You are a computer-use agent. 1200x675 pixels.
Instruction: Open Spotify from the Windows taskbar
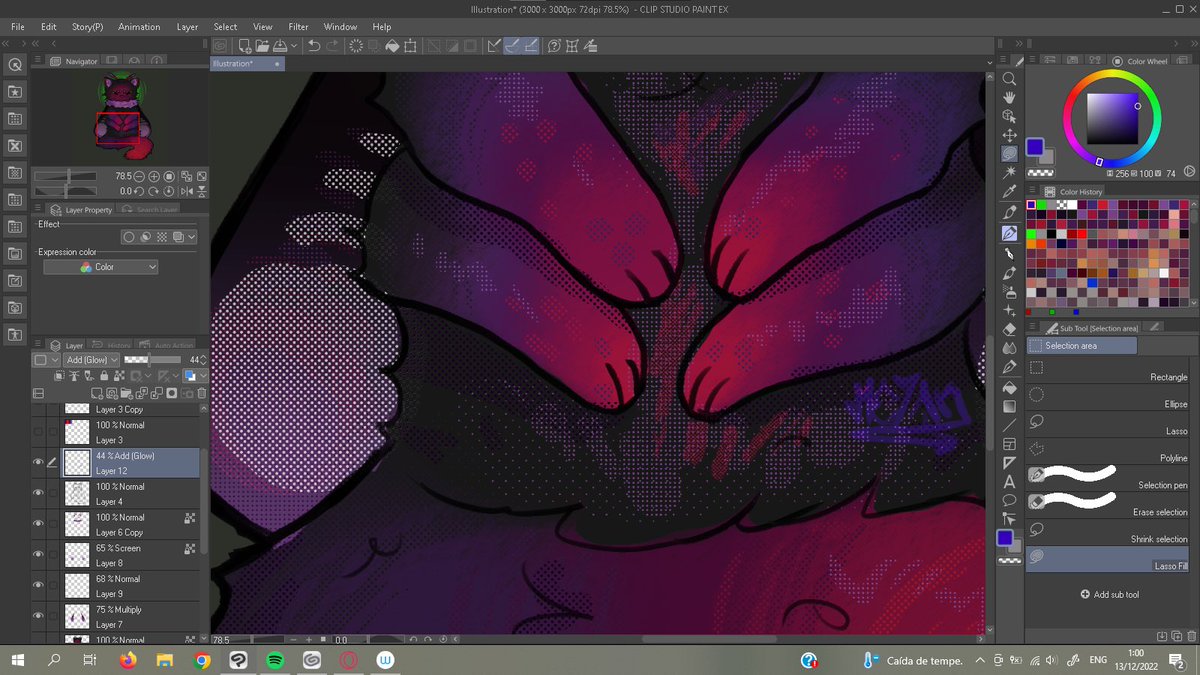pos(275,660)
